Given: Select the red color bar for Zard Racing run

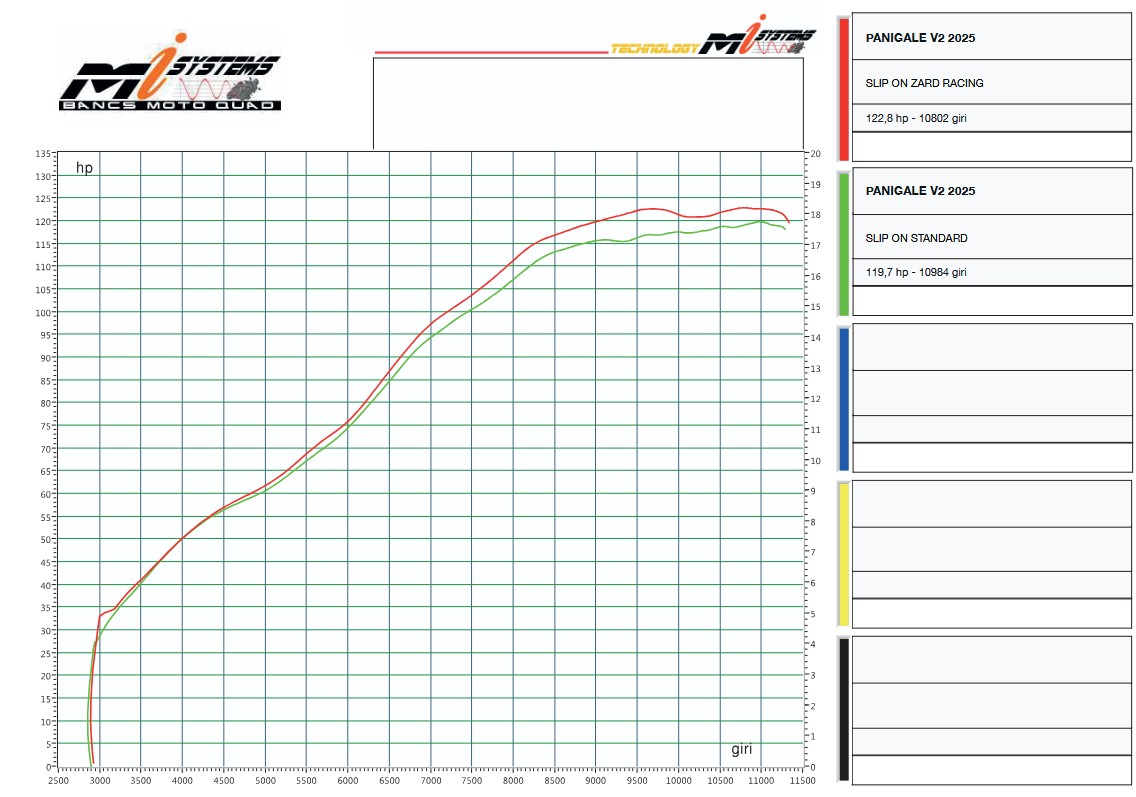Looking at the screenshot, I should point(843,88).
